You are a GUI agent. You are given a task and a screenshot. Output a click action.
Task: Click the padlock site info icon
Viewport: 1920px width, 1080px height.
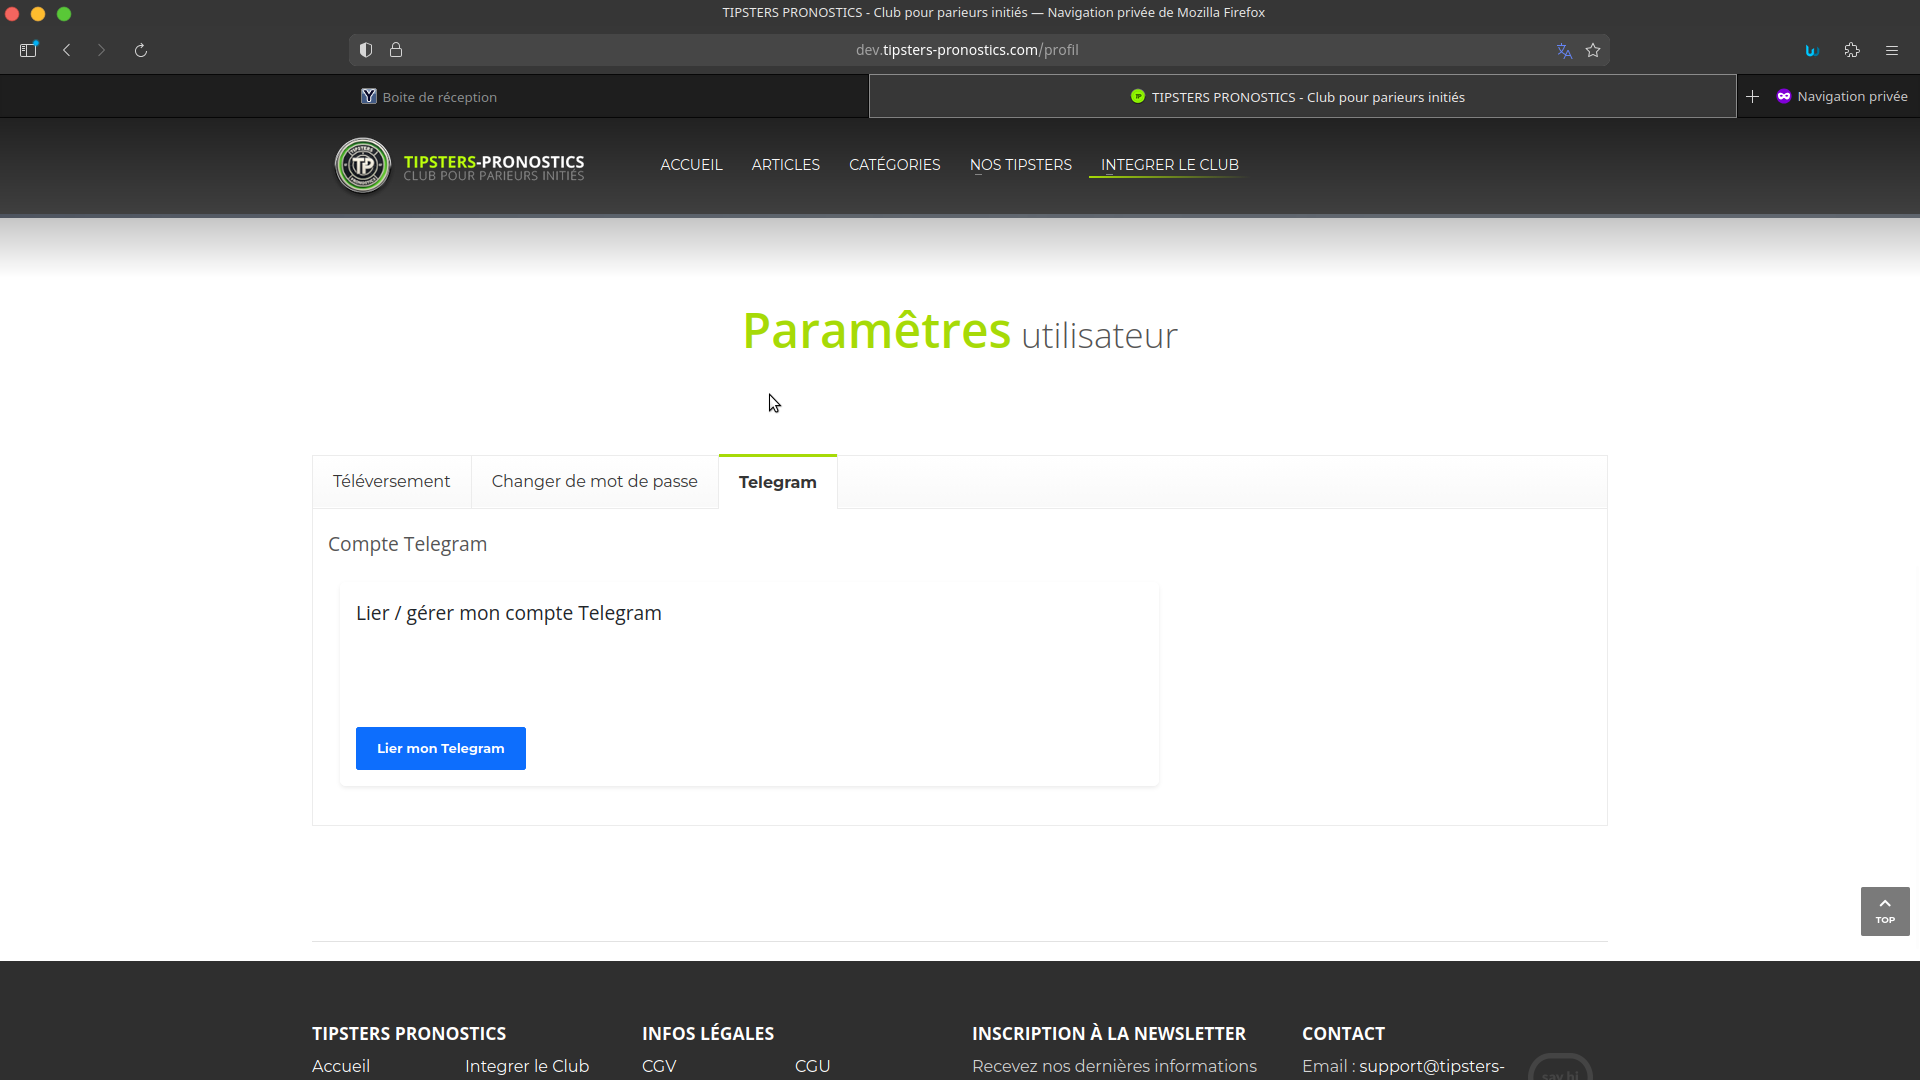pos(396,50)
